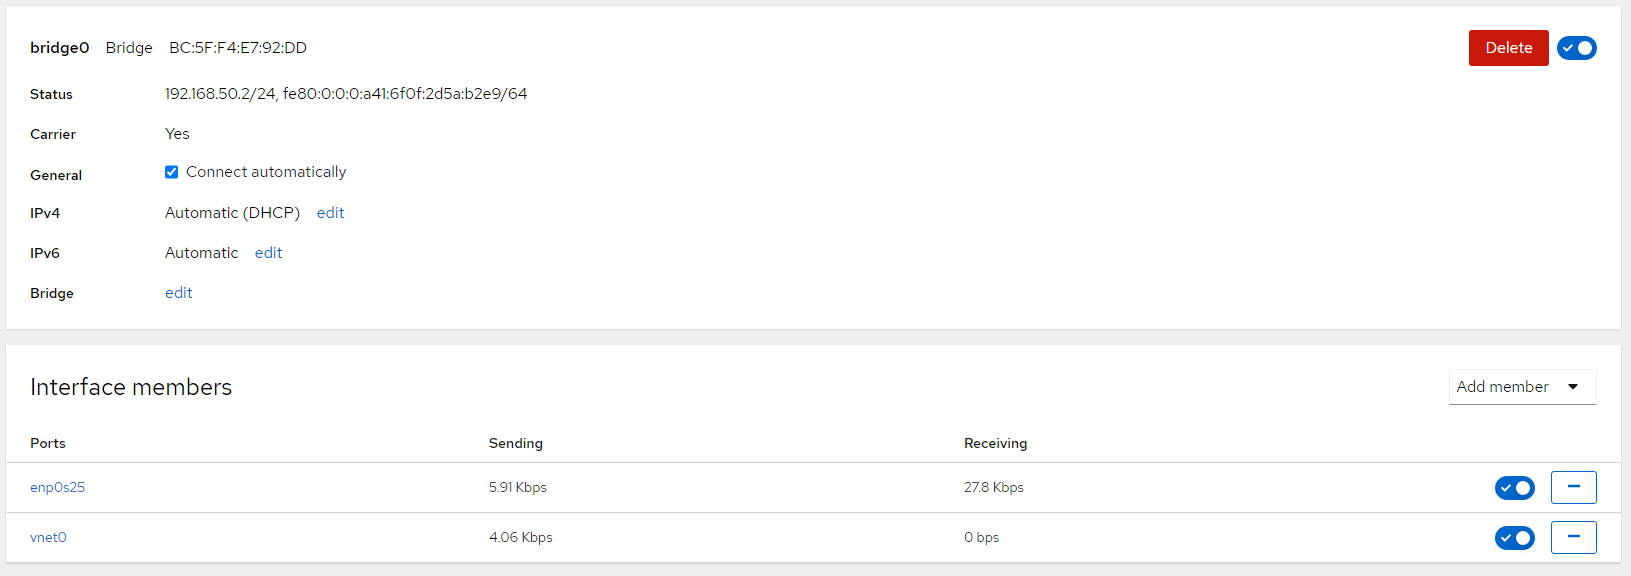Click the Interface members heading

pyautogui.click(x=131, y=387)
